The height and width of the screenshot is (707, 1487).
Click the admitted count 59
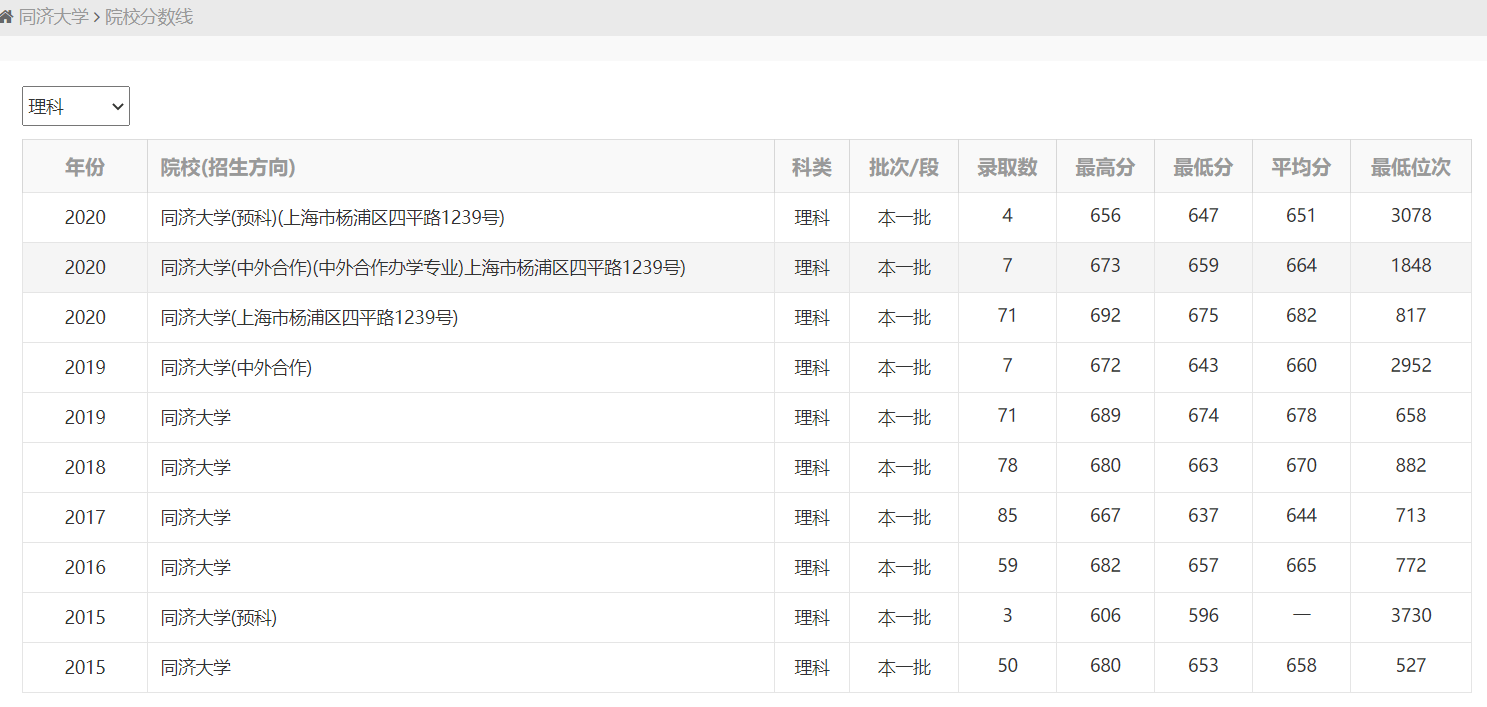(1007, 565)
